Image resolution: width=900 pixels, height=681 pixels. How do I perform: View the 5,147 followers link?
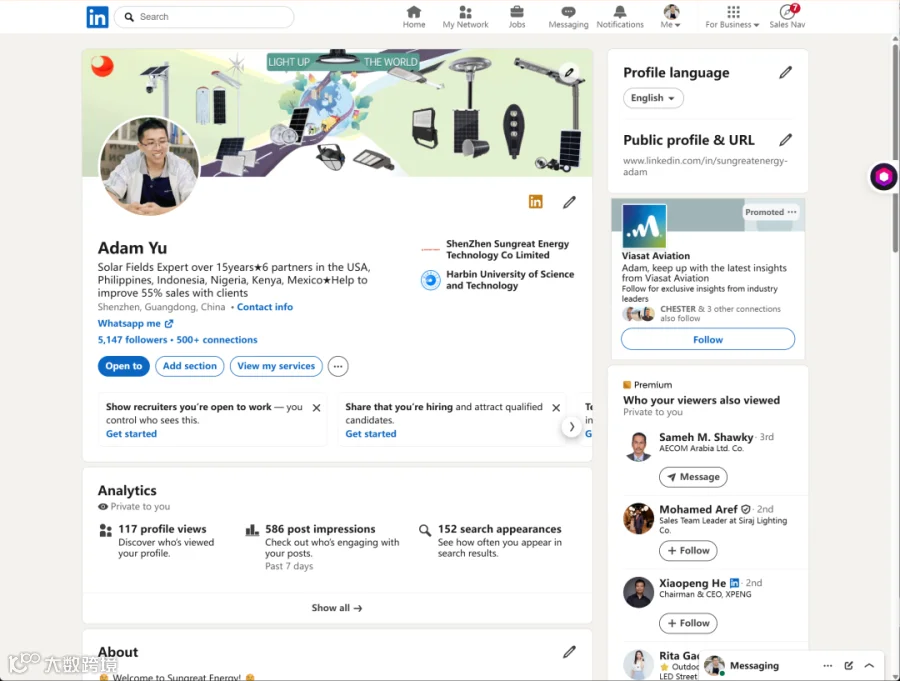pyautogui.click(x=132, y=340)
